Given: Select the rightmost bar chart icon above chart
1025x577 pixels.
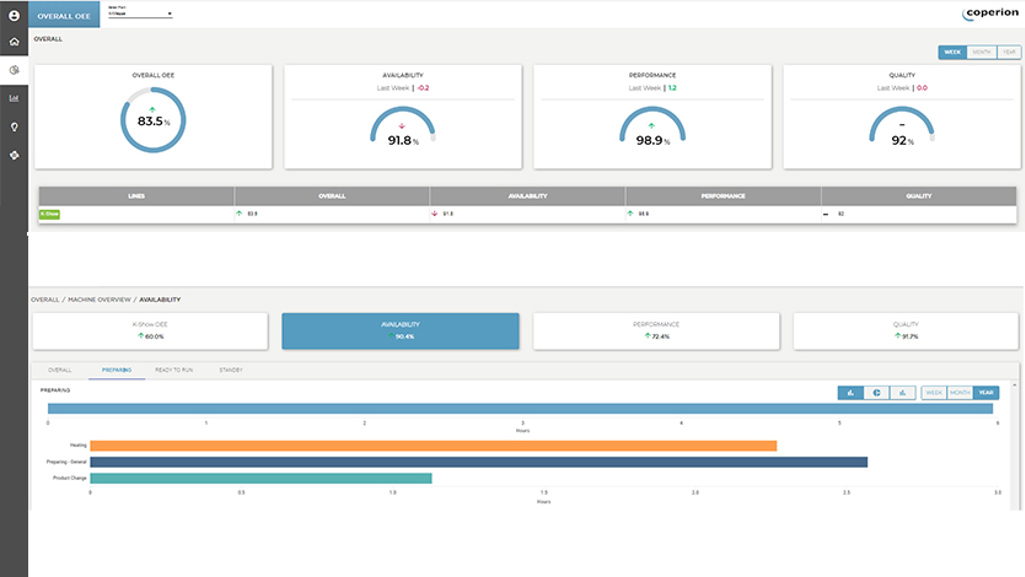Looking at the screenshot, I should [x=903, y=392].
